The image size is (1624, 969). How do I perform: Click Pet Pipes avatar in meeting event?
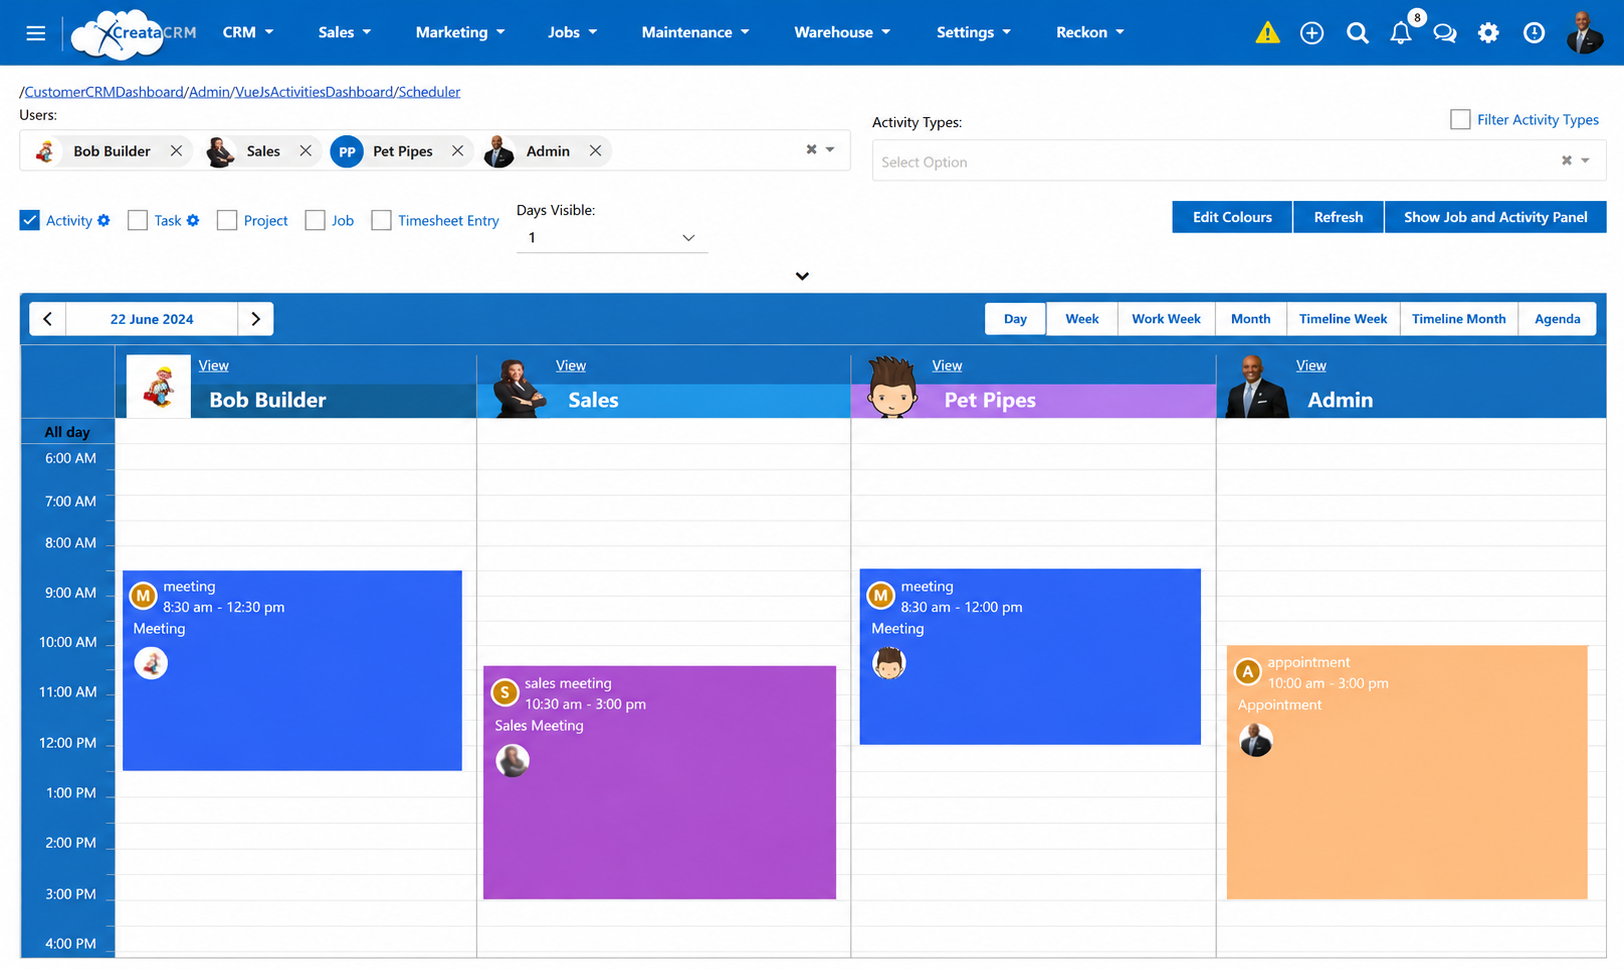tap(888, 663)
